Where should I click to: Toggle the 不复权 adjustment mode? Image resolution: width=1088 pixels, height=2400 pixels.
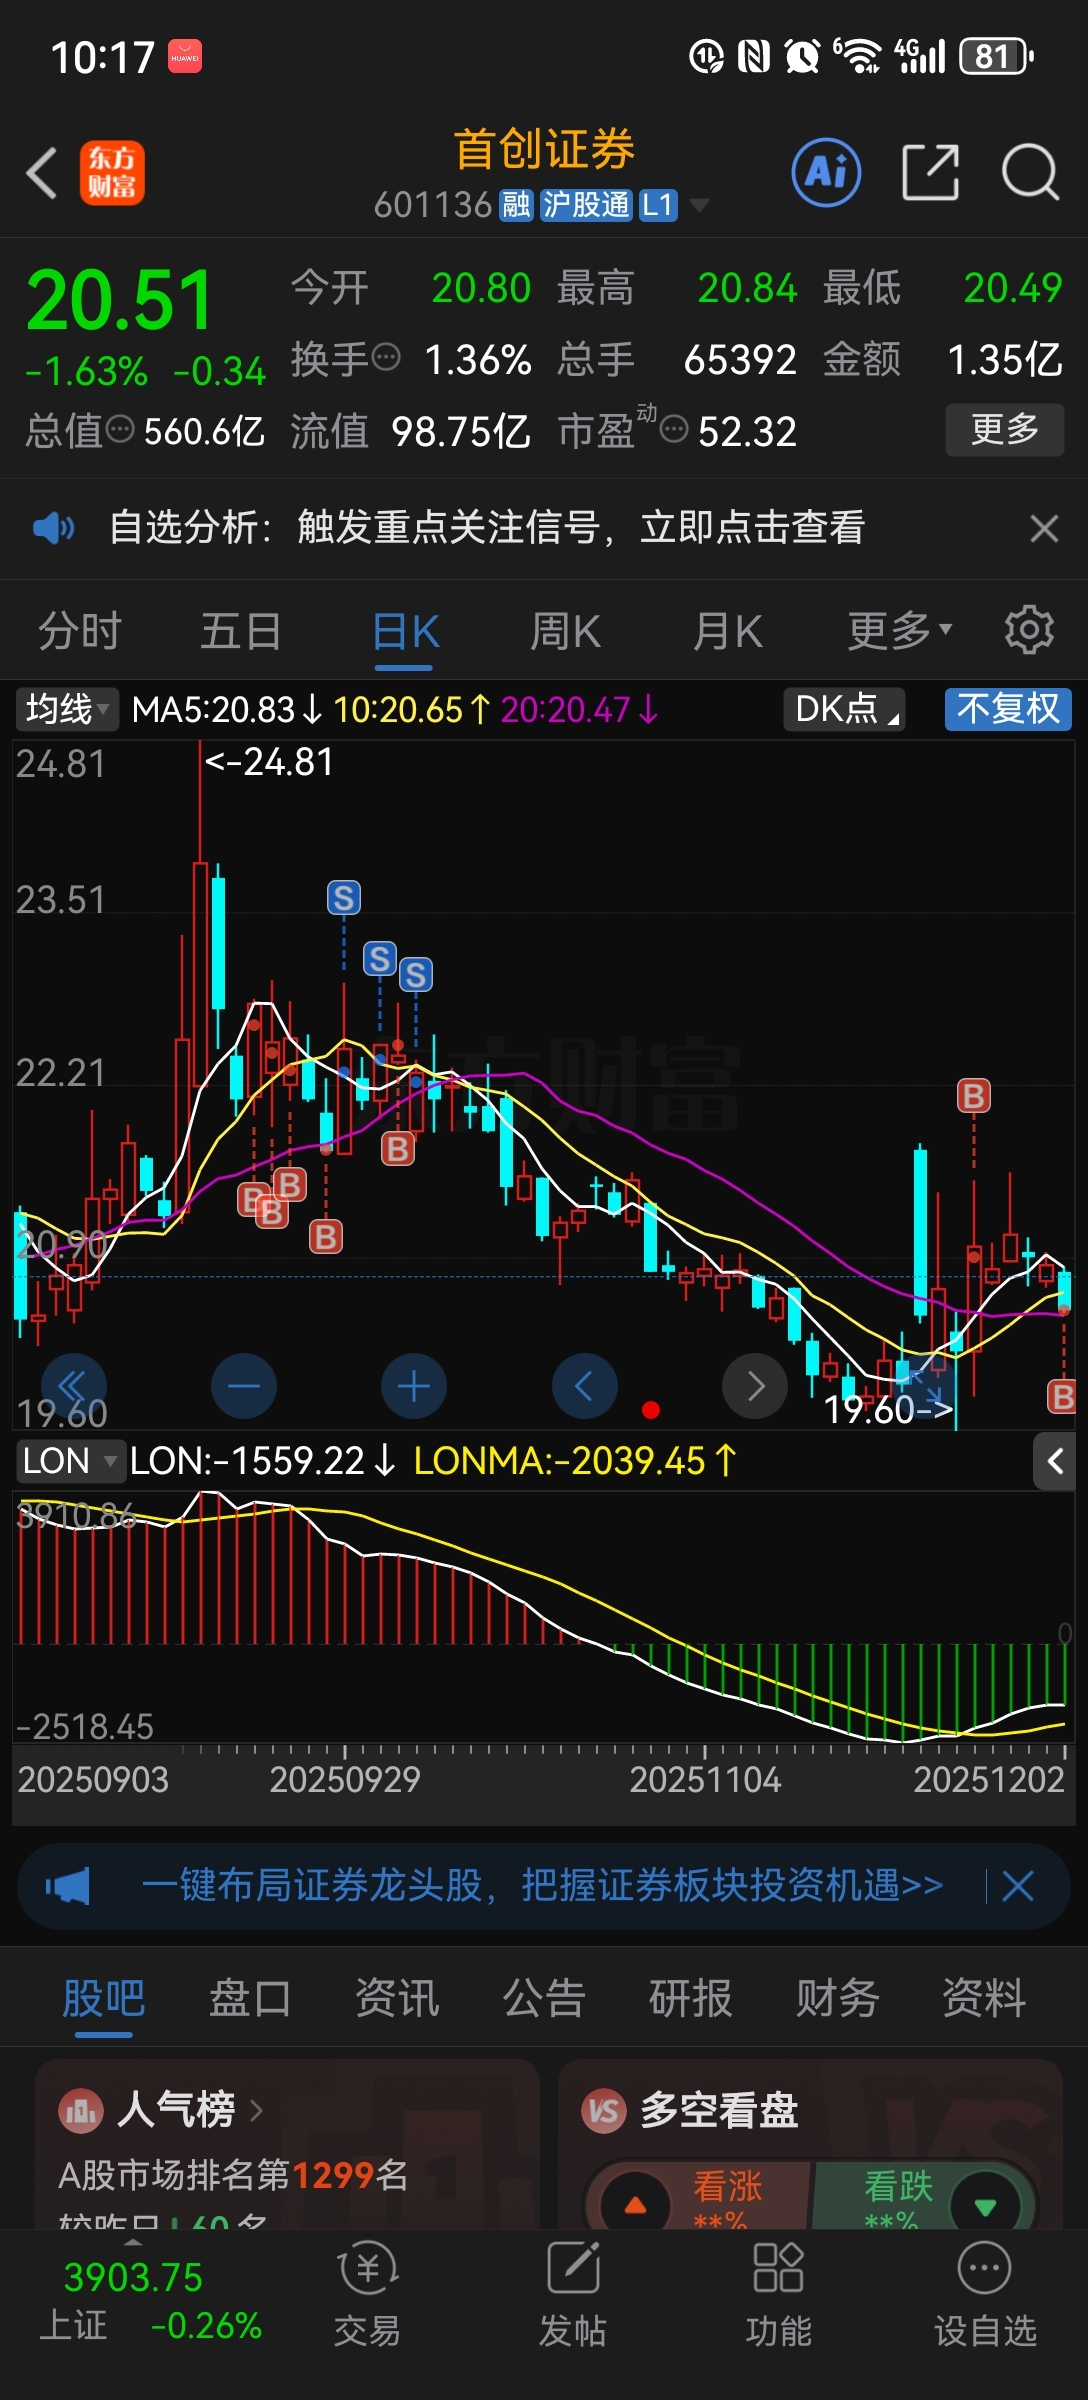(x=1008, y=709)
